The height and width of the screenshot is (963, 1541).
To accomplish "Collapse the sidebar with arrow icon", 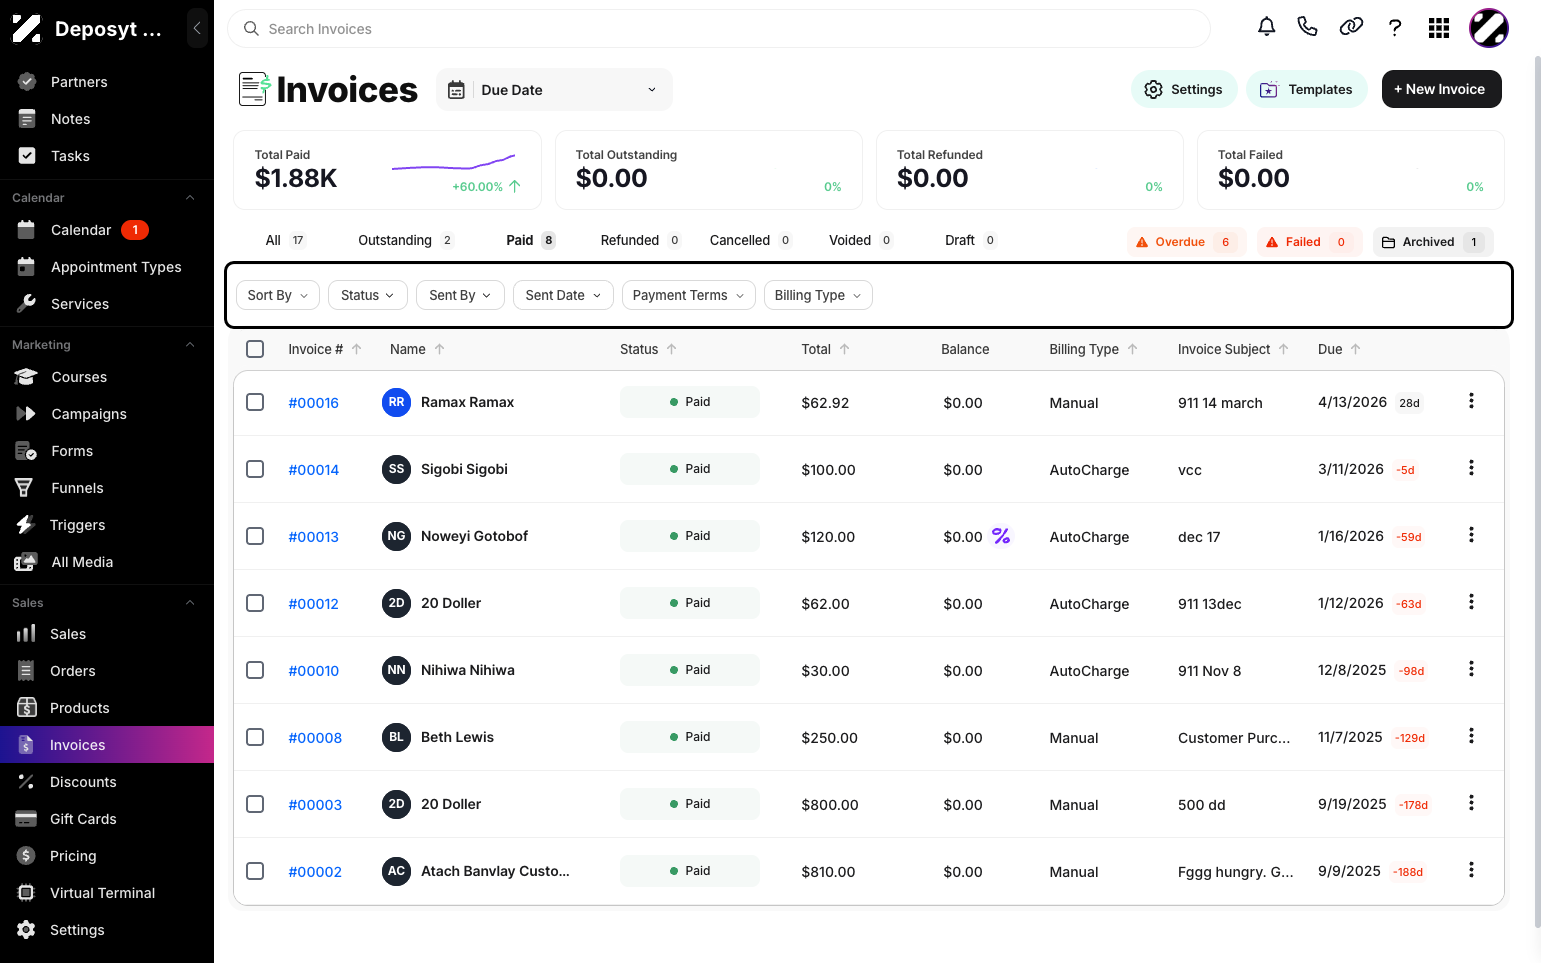I will 197,29.
